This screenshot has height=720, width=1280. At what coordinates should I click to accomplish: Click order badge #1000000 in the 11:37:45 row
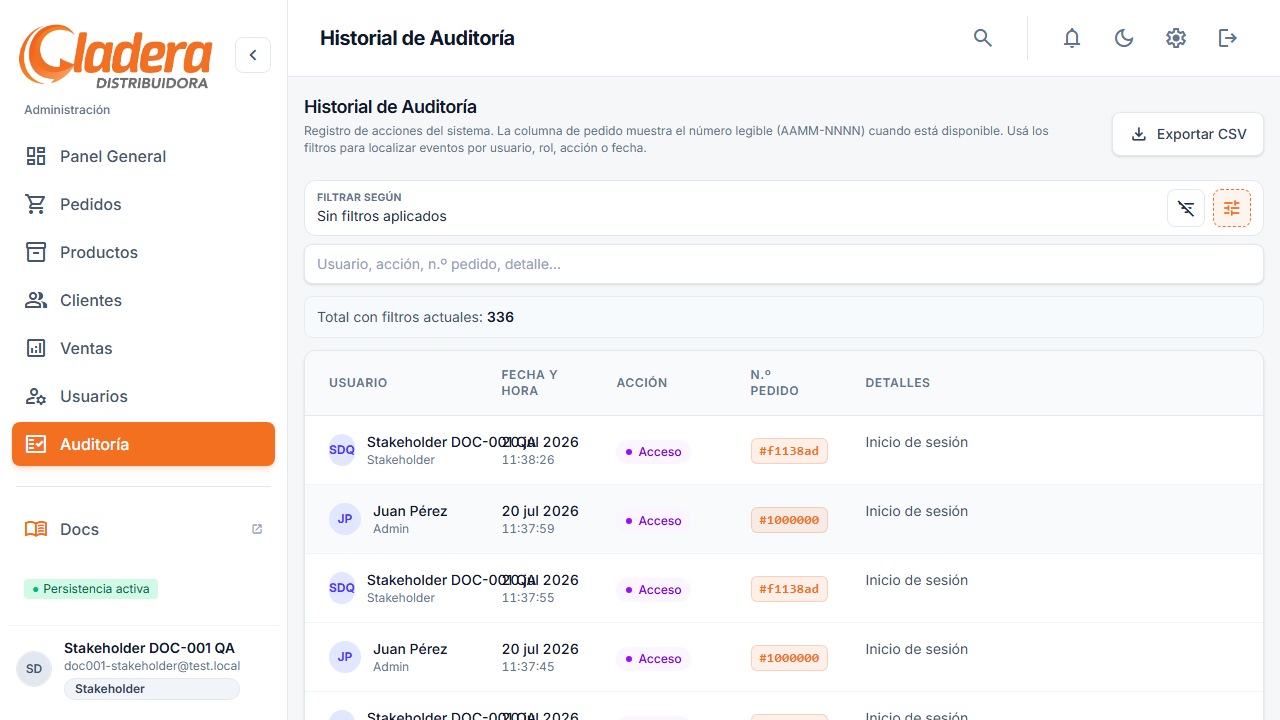789,658
